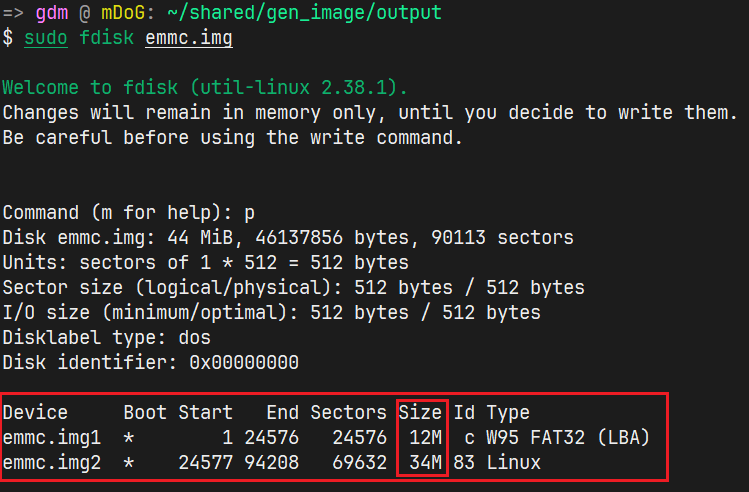This screenshot has width=749, height=492.
Task: Click the '12M' size value
Action: pos(425,437)
